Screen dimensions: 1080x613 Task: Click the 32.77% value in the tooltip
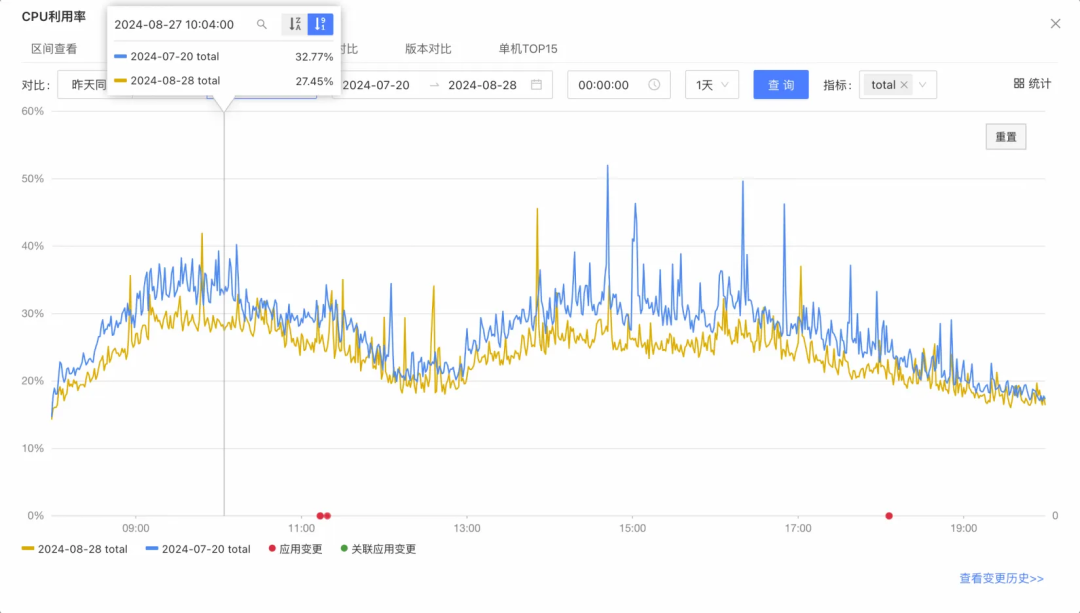coord(314,56)
